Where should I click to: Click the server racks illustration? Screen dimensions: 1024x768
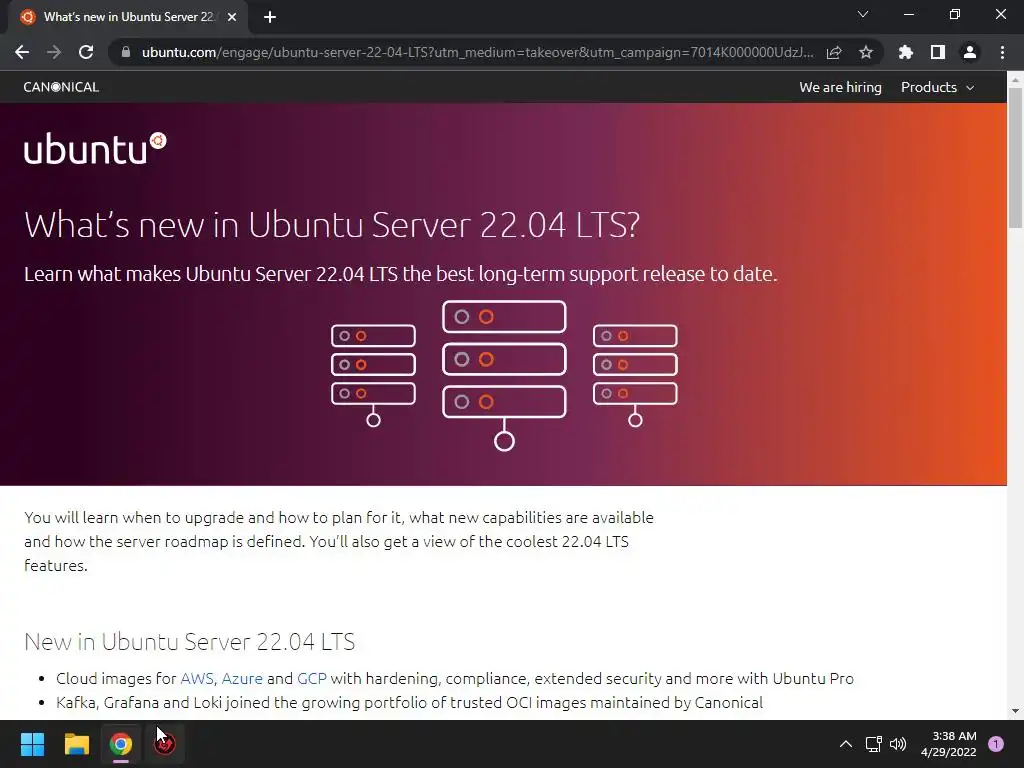click(504, 376)
